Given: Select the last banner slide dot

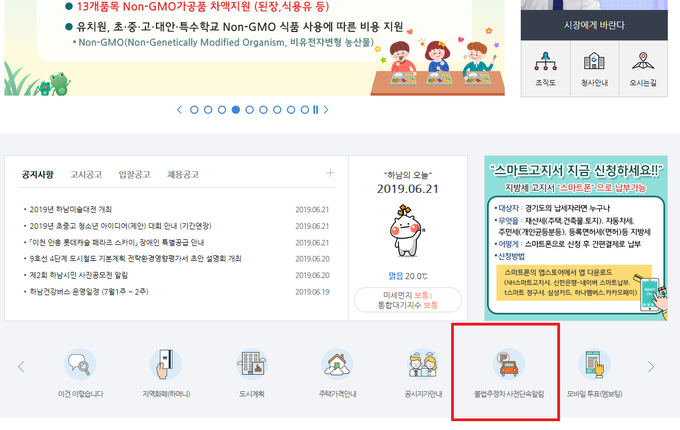Looking at the screenshot, I should [x=305, y=110].
